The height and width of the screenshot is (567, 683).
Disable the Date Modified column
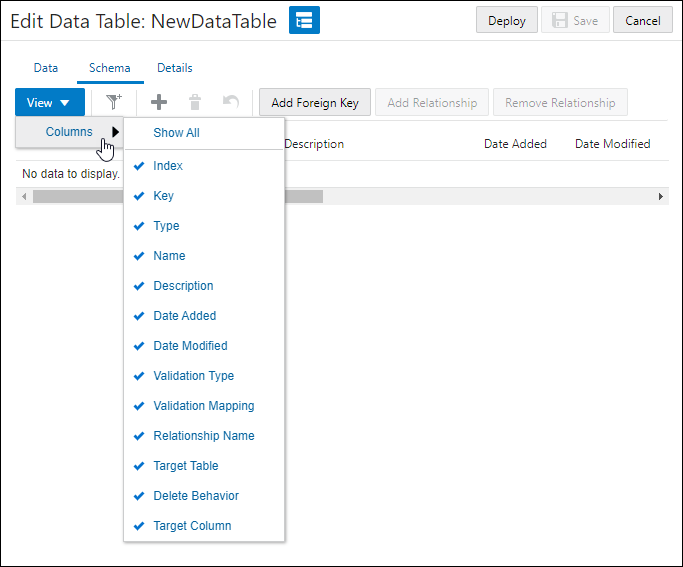tap(190, 346)
